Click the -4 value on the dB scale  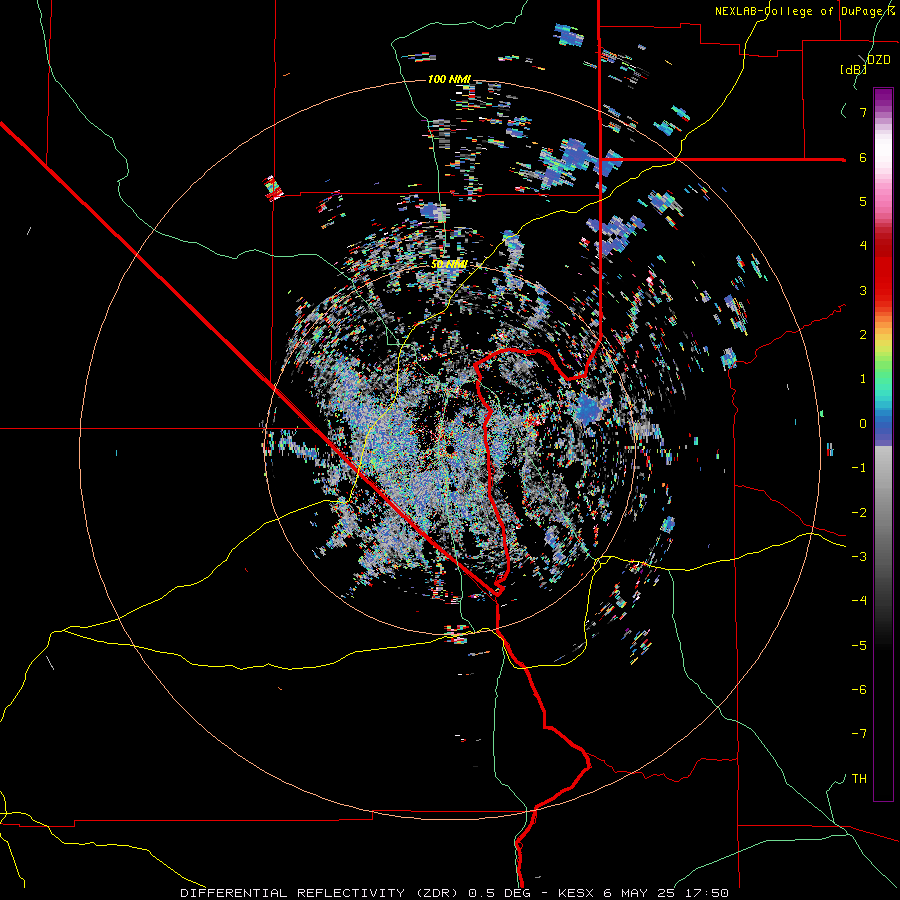pyautogui.click(x=859, y=601)
